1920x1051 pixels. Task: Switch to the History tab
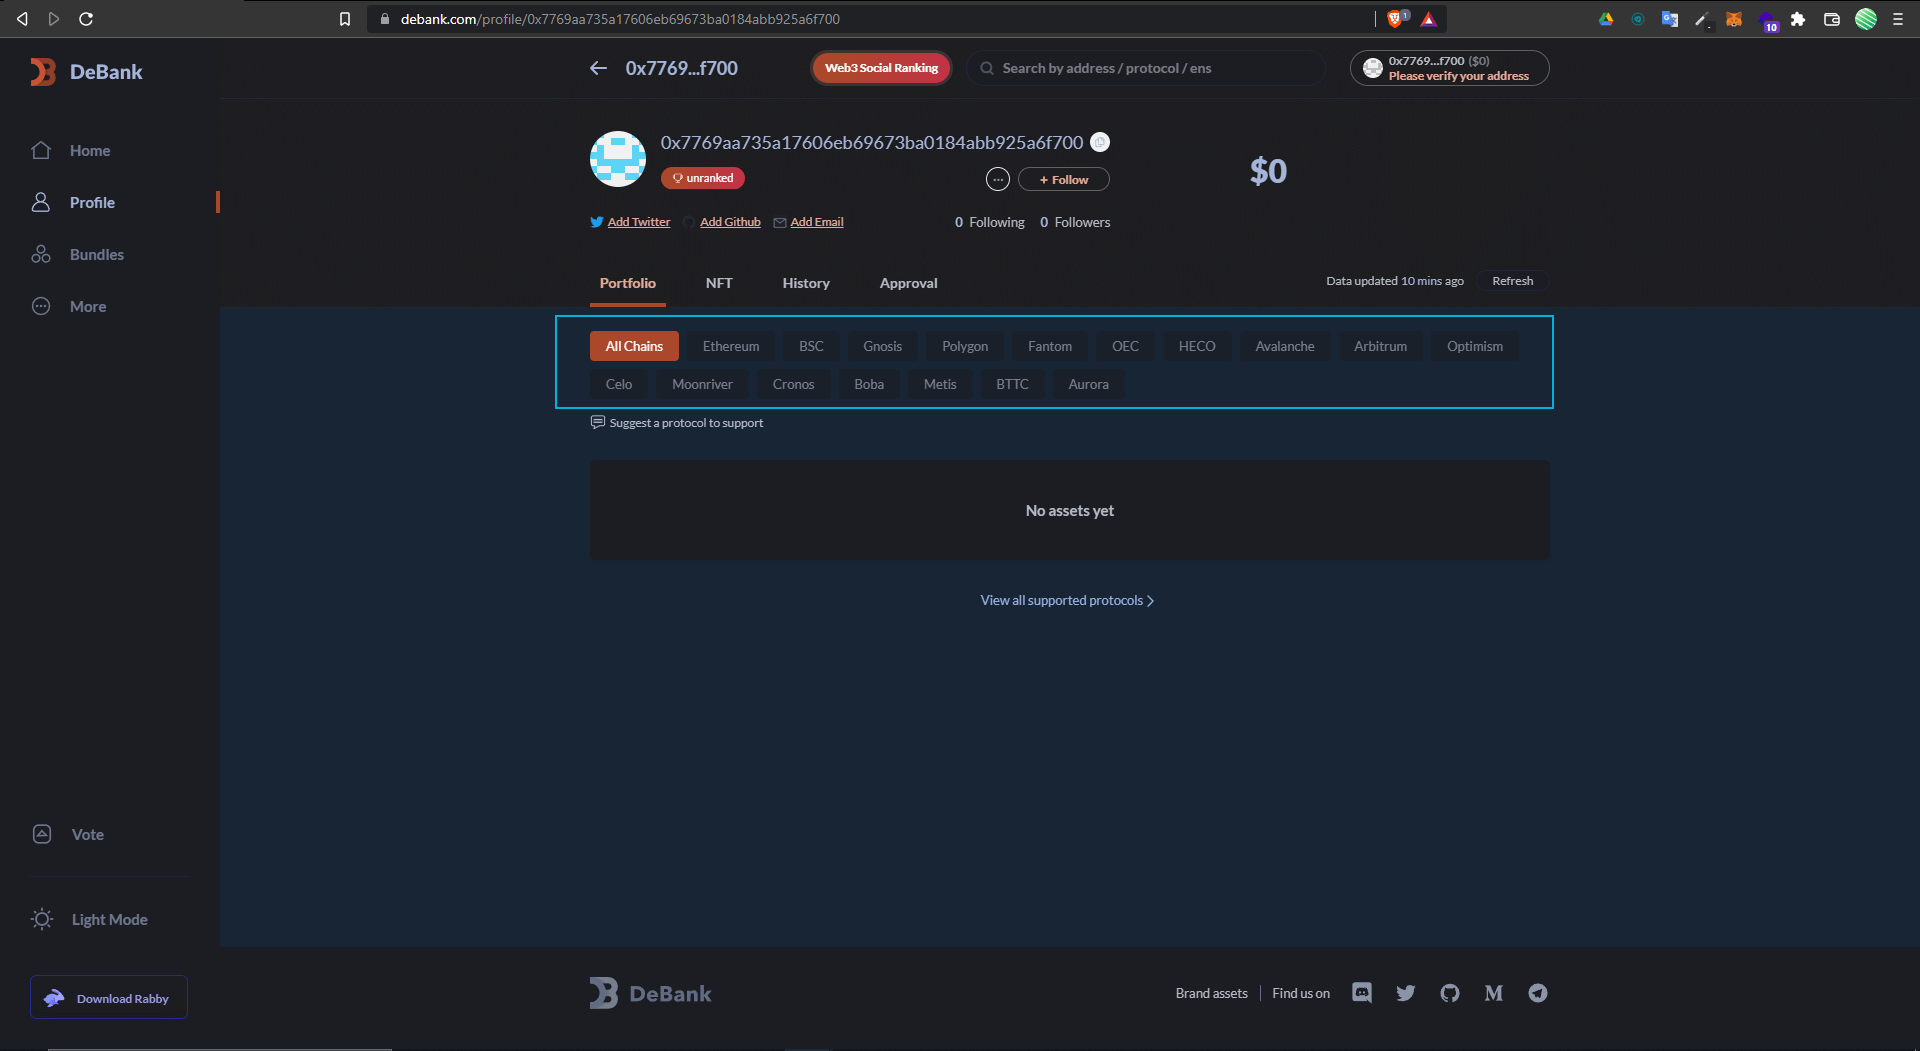click(x=805, y=283)
